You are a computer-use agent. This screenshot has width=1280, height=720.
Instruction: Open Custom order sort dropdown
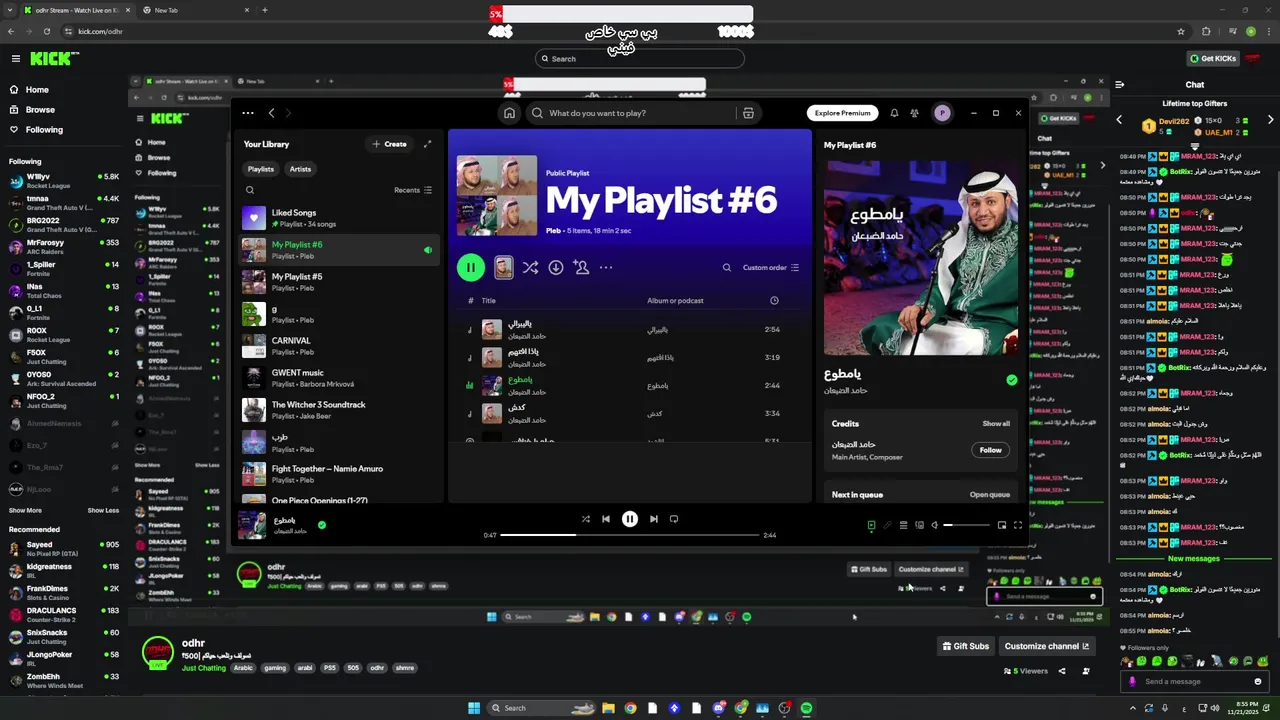click(771, 267)
